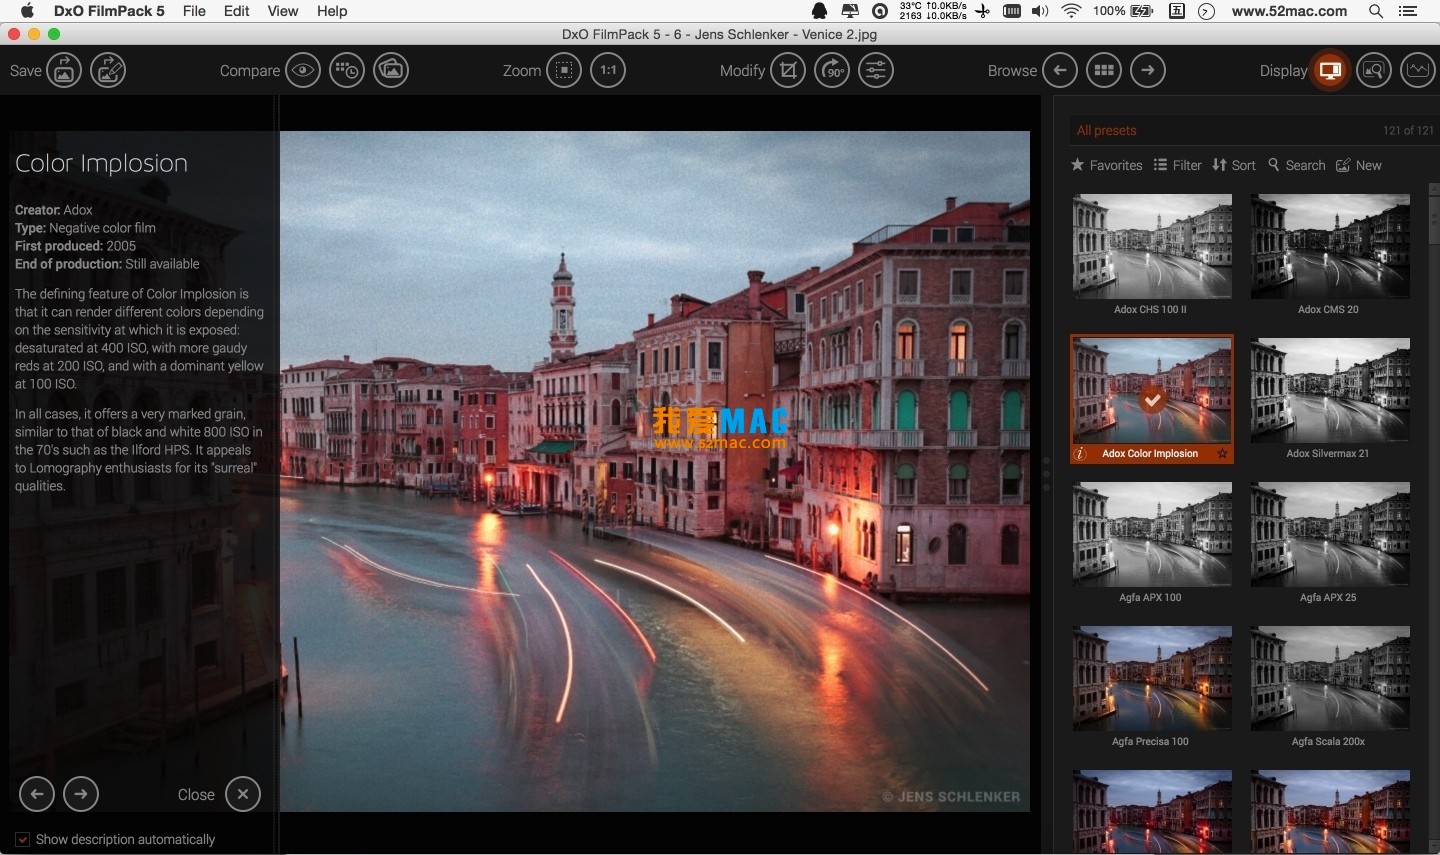Image resolution: width=1440 pixels, height=855 pixels.
Task: Open the Wi-Fi status menu
Action: click(1071, 11)
